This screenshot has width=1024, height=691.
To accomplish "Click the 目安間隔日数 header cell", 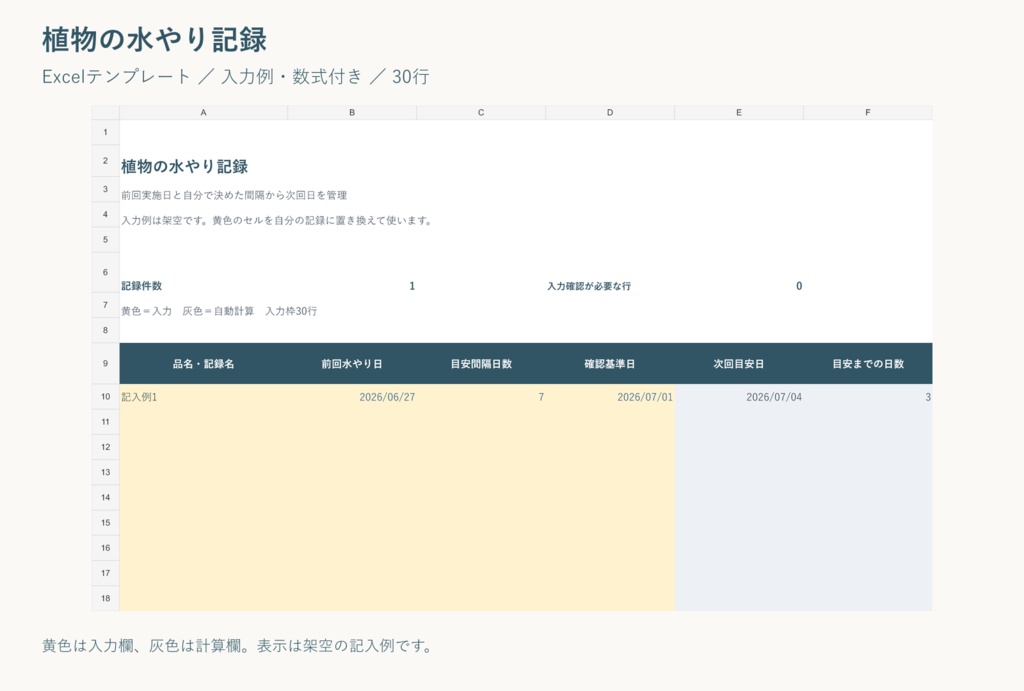I will pos(481,364).
